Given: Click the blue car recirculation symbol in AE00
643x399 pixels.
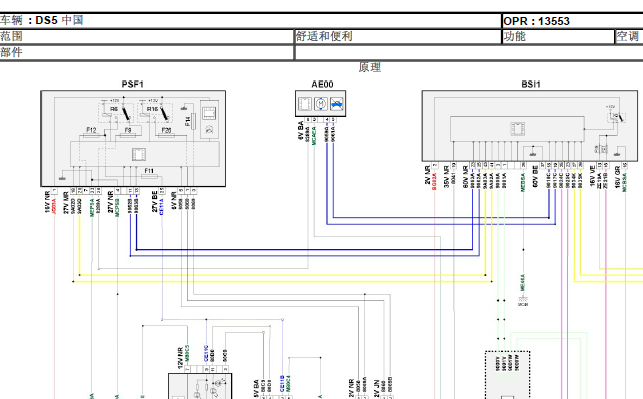Looking at the screenshot, I should 337,104.
